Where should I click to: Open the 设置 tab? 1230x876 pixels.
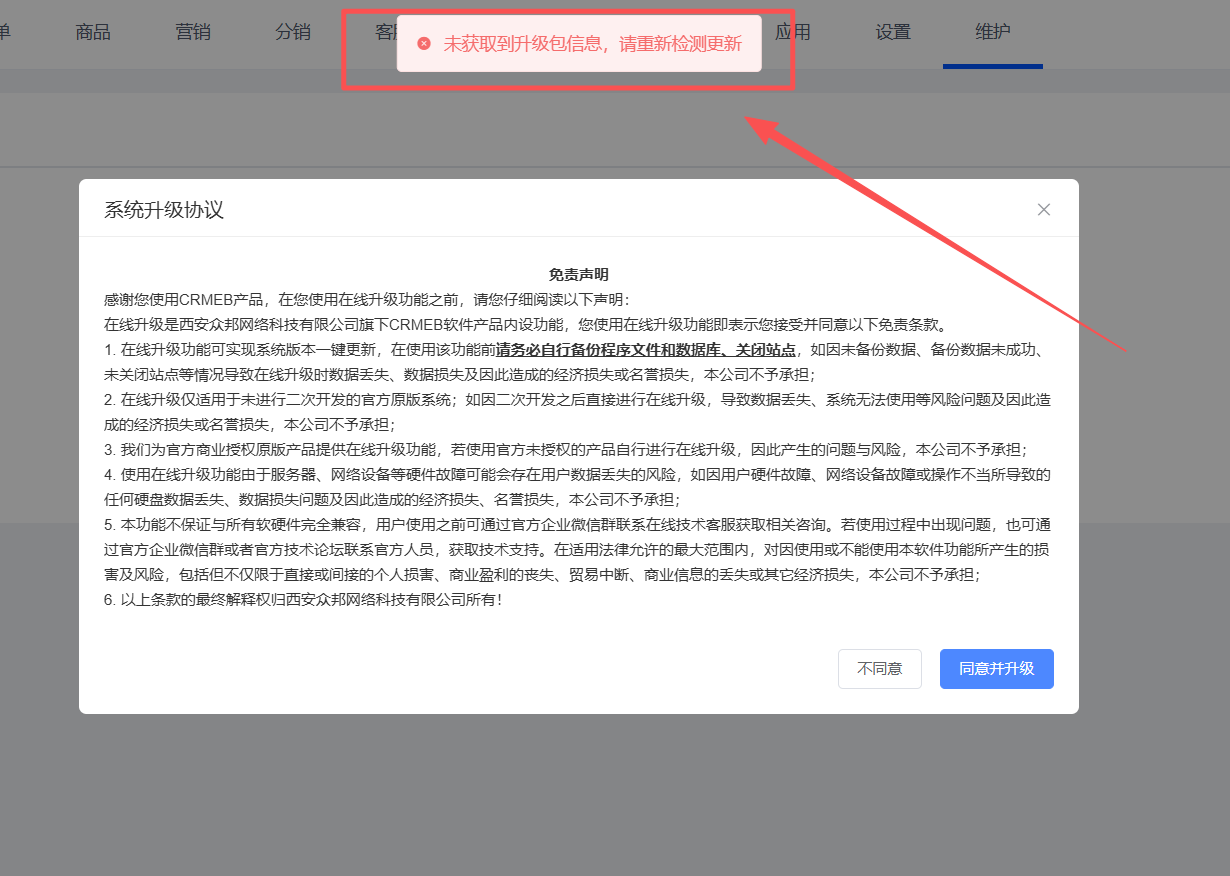pos(893,32)
